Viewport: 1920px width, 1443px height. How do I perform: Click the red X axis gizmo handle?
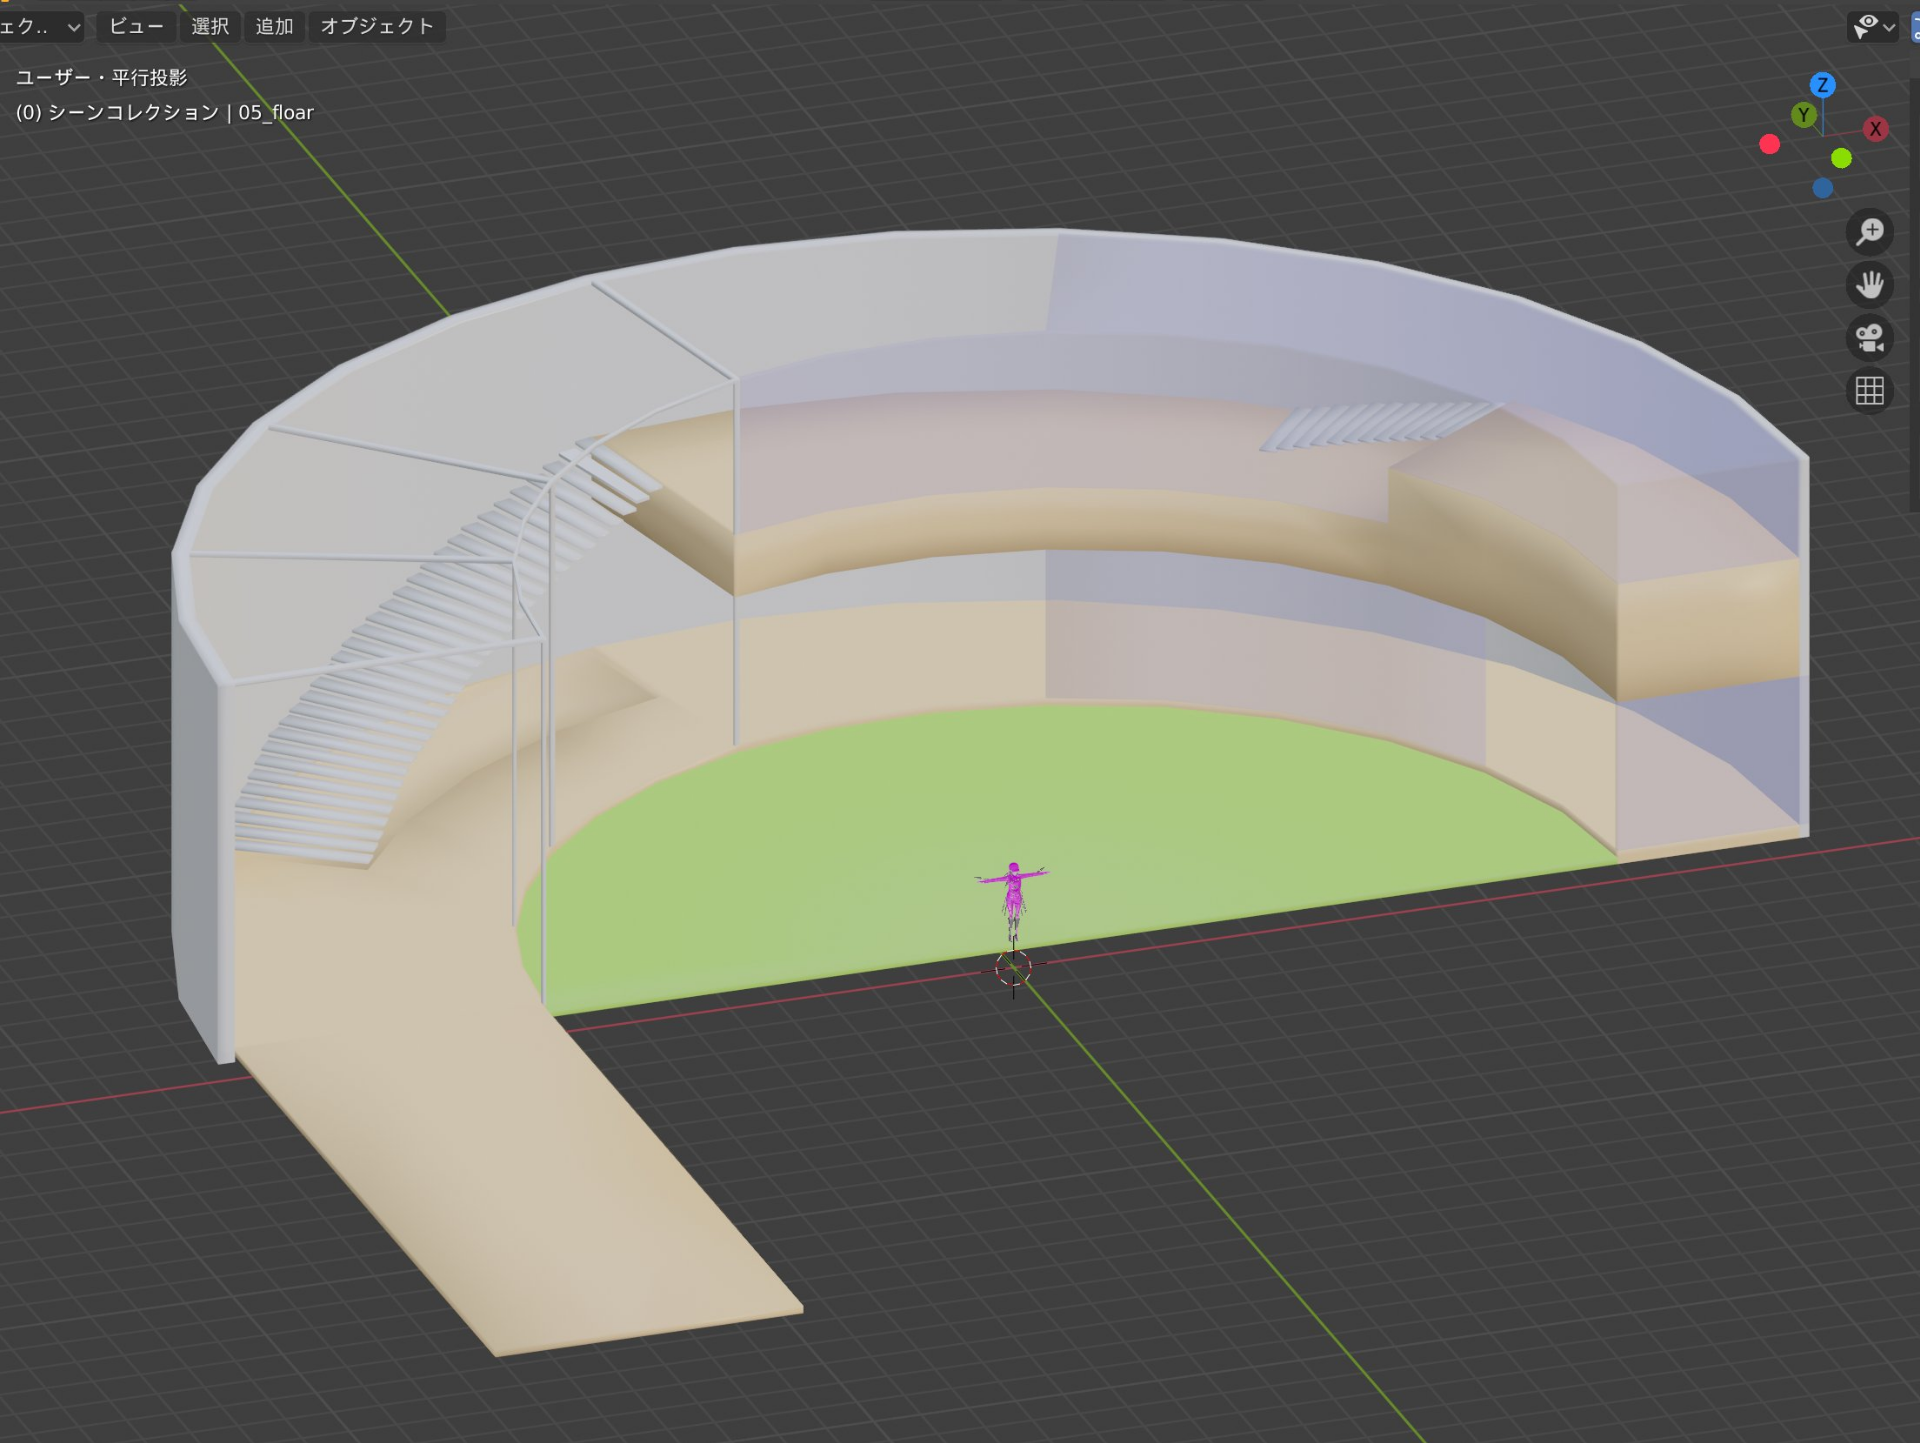point(1875,129)
